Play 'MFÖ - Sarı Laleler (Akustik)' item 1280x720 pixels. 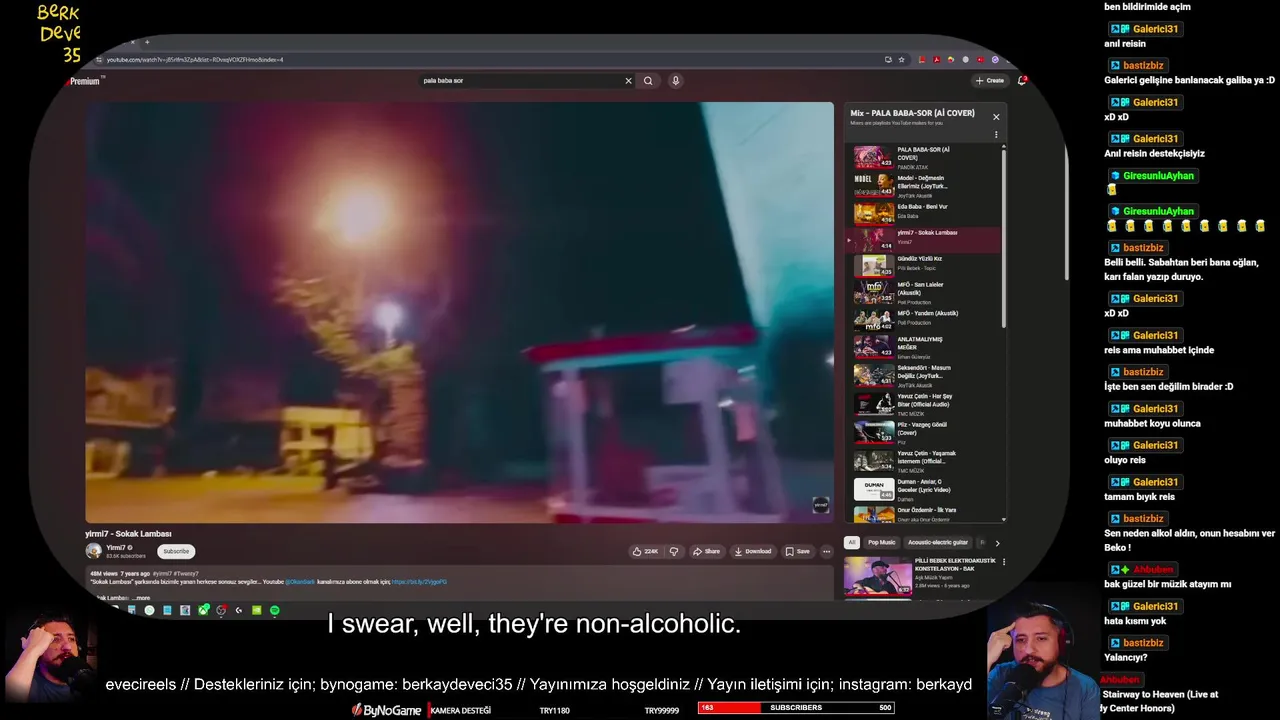(x=924, y=292)
